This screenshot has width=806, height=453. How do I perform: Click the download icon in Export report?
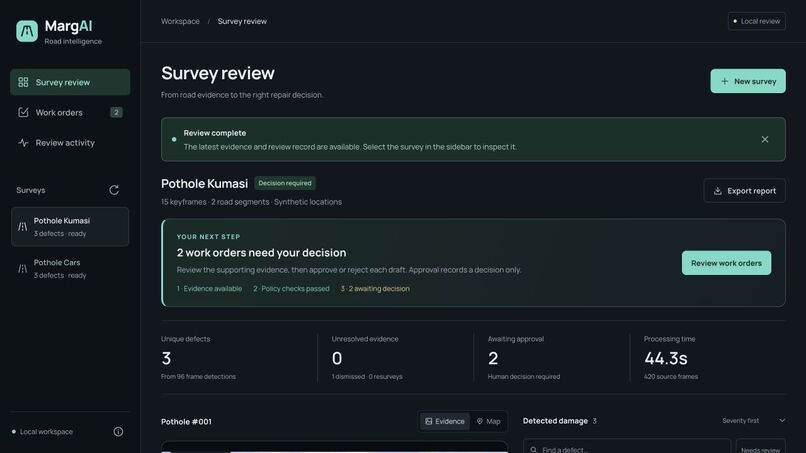[718, 191]
